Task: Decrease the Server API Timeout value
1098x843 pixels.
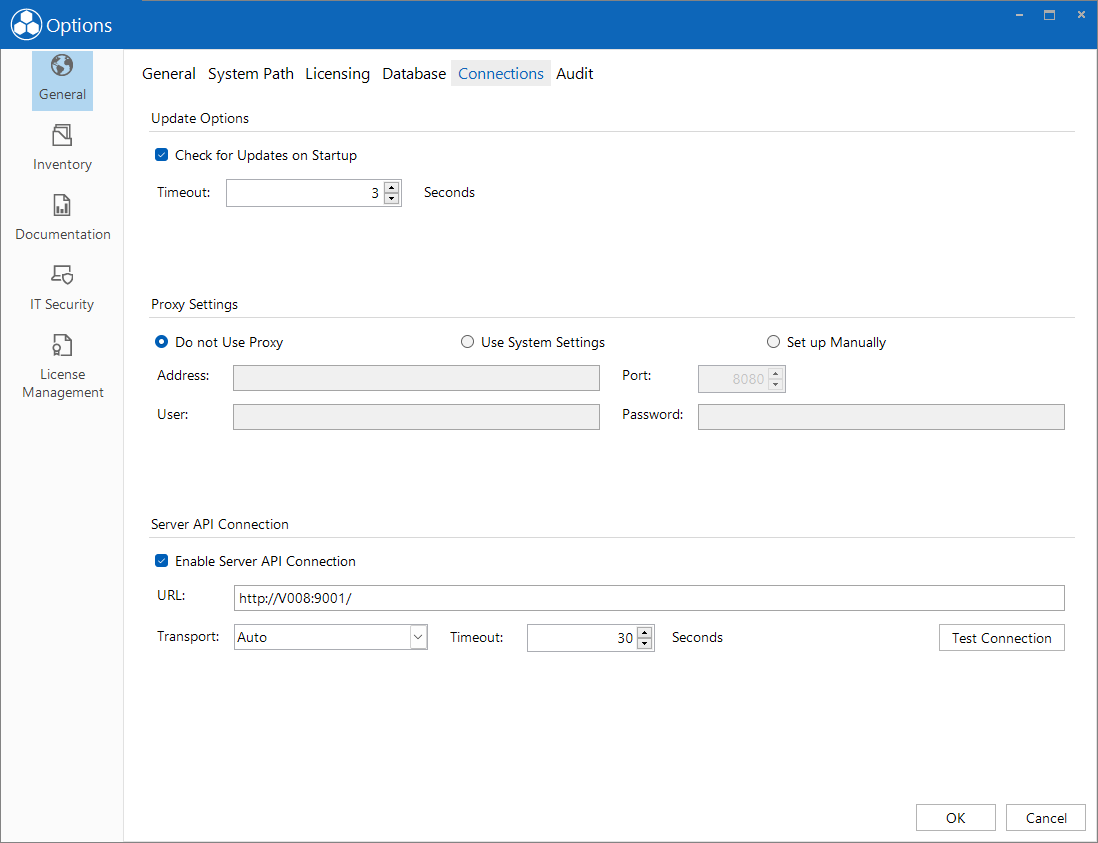Action: (x=645, y=643)
